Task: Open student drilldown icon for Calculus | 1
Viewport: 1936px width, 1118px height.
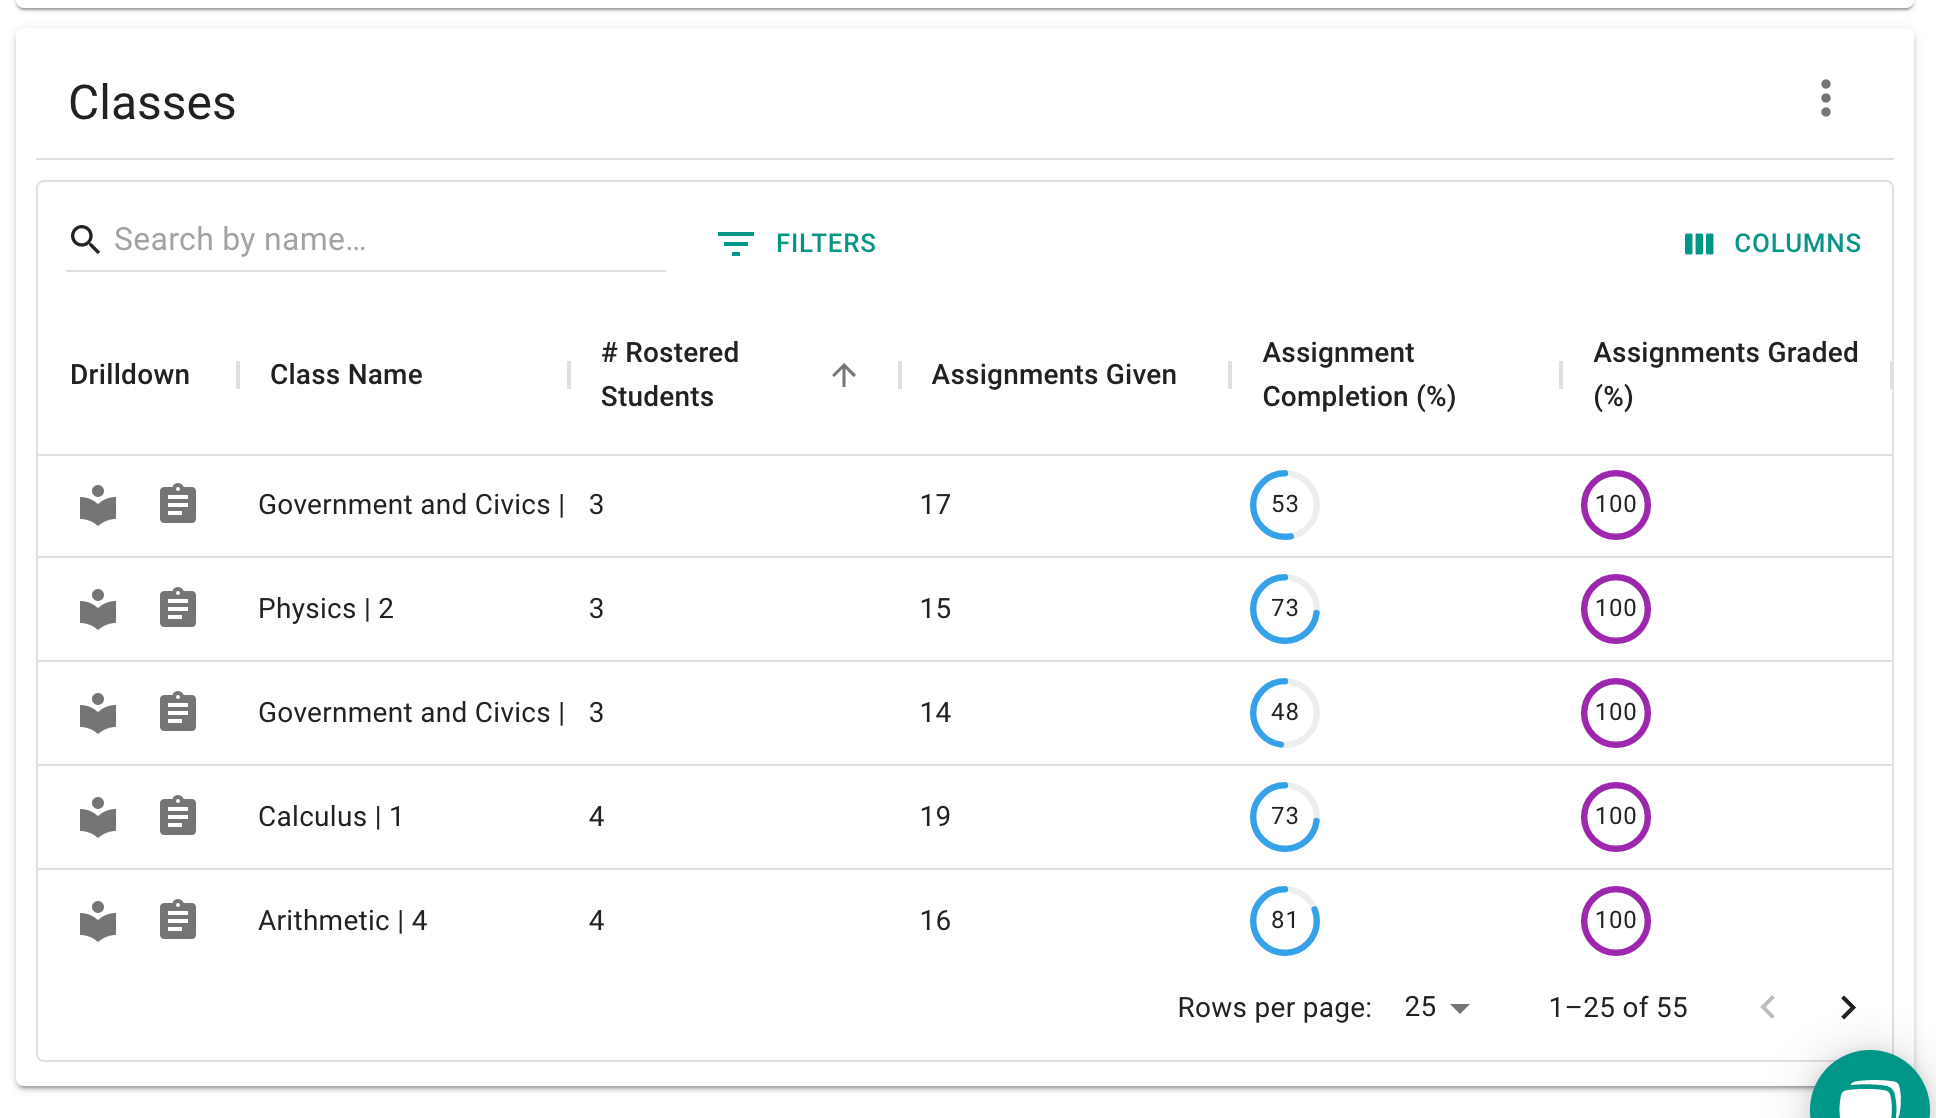Action: [98, 817]
